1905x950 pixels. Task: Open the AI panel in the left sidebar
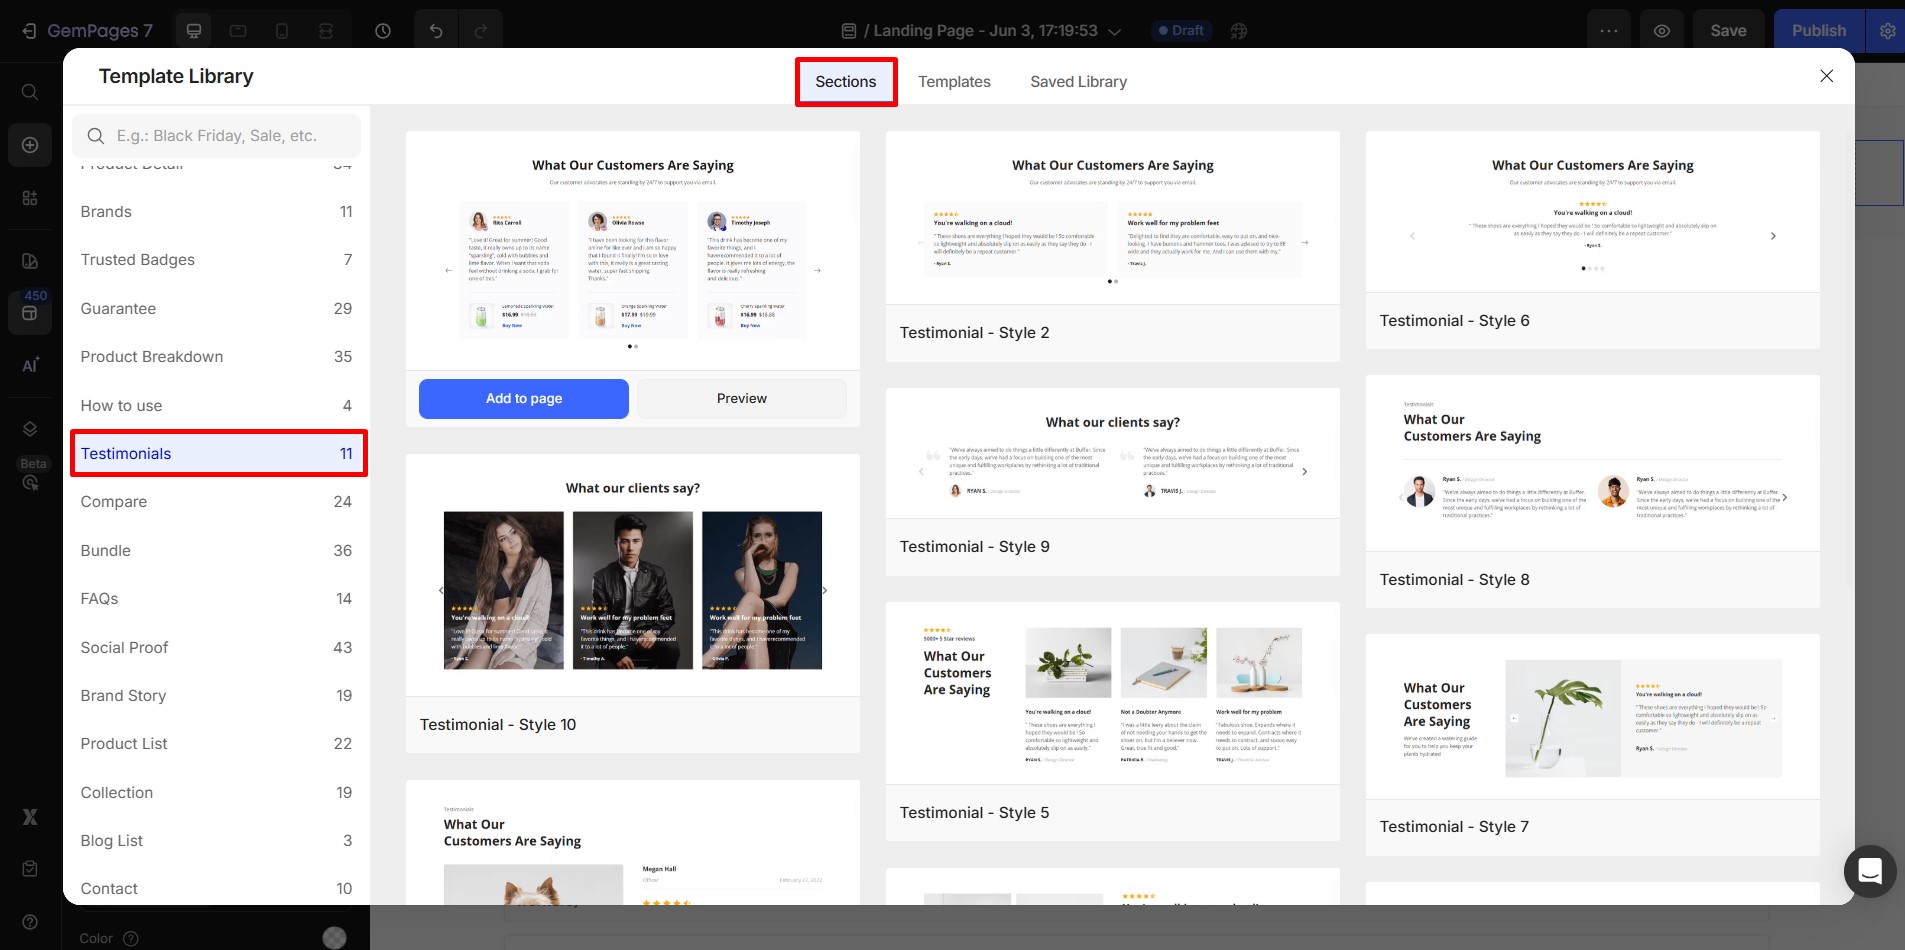pos(30,365)
